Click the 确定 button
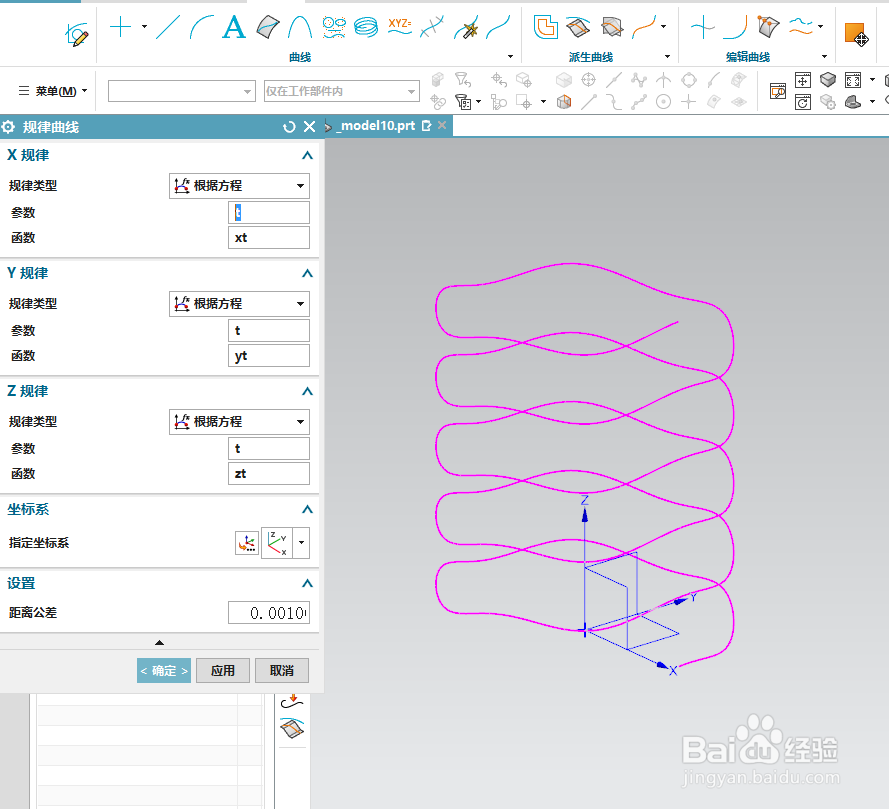The image size is (889, 809). pos(164,671)
